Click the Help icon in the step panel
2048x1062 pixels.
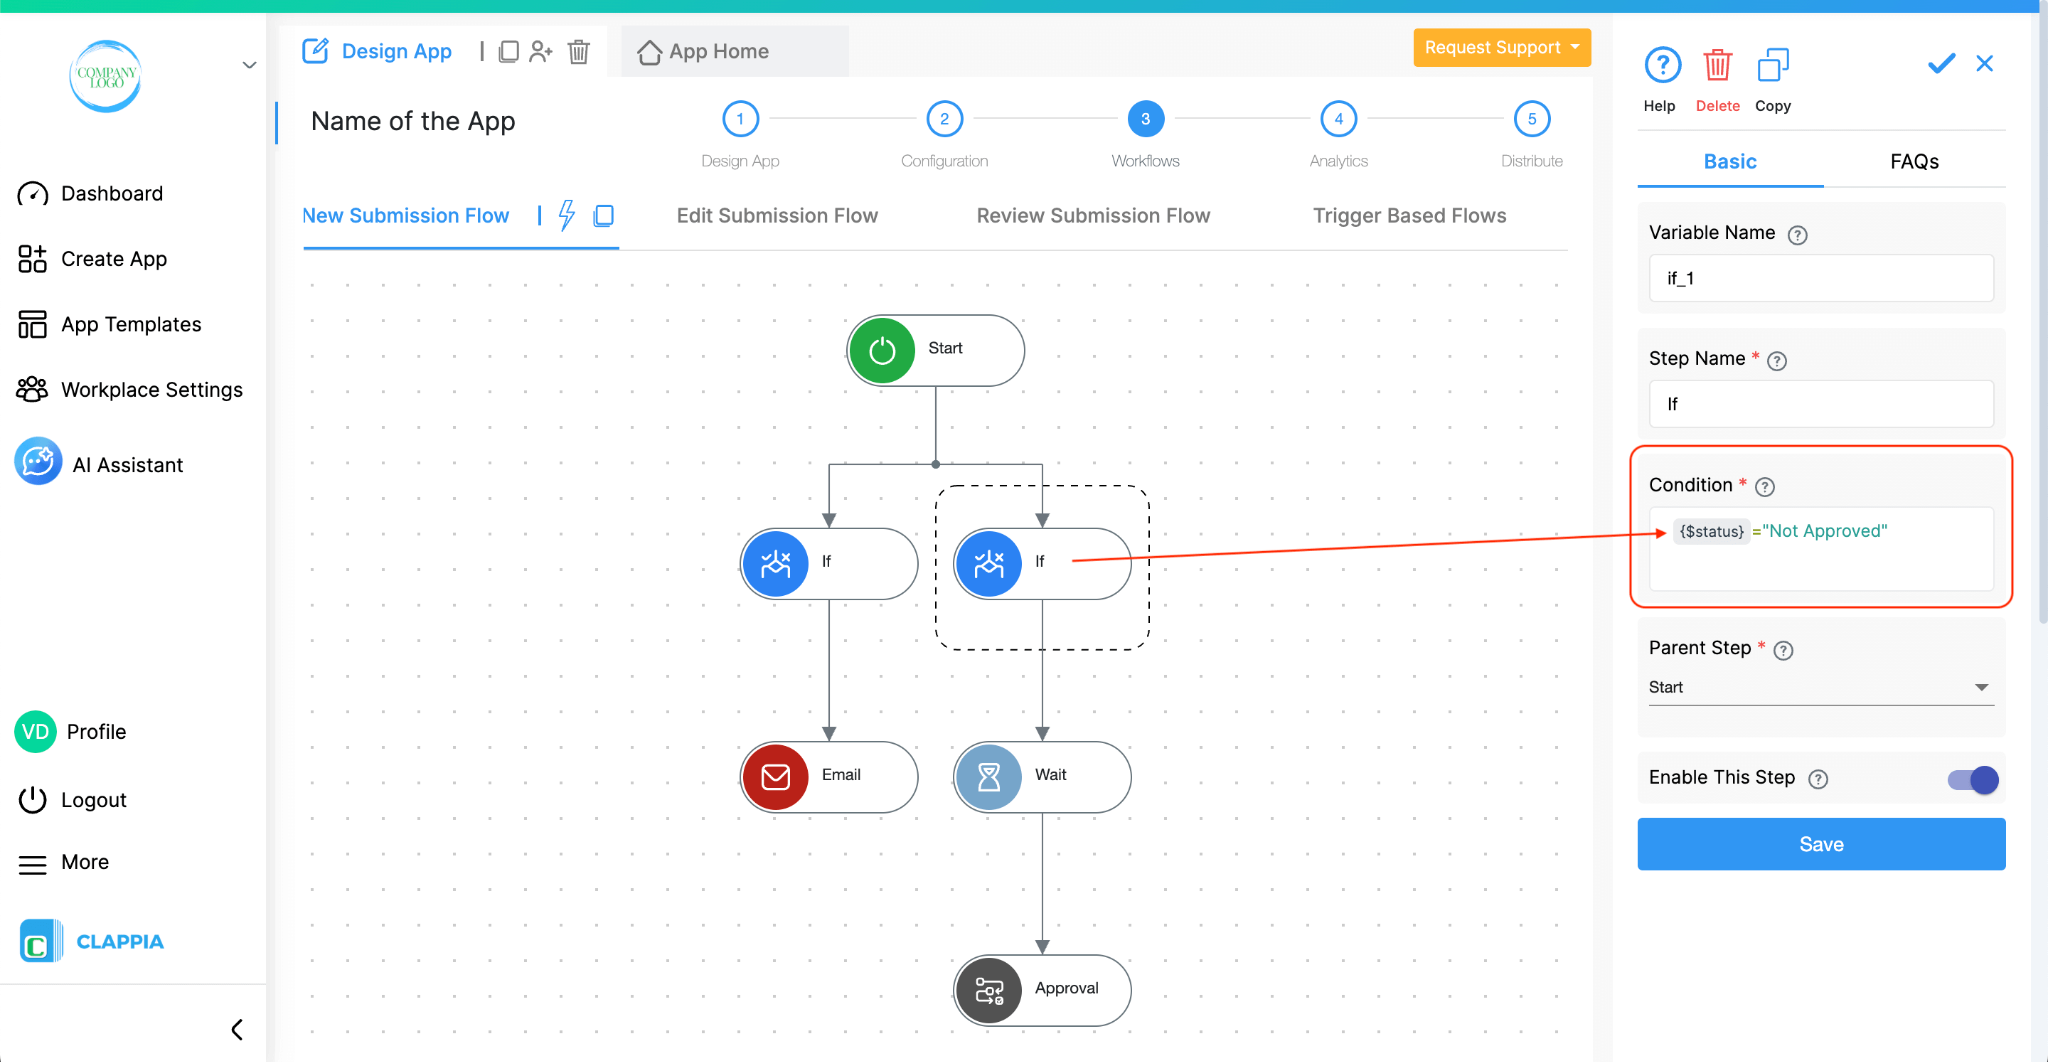(x=1661, y=64)
